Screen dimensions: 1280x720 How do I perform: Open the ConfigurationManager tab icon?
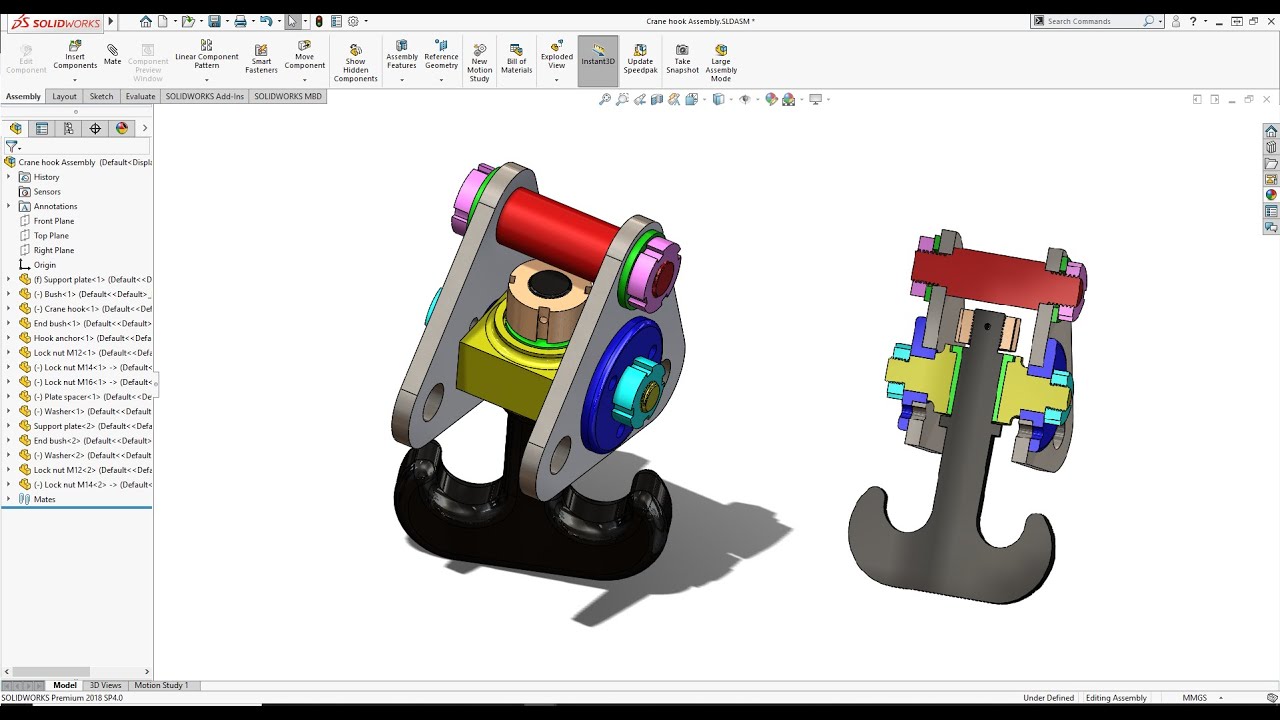point(68,128)
